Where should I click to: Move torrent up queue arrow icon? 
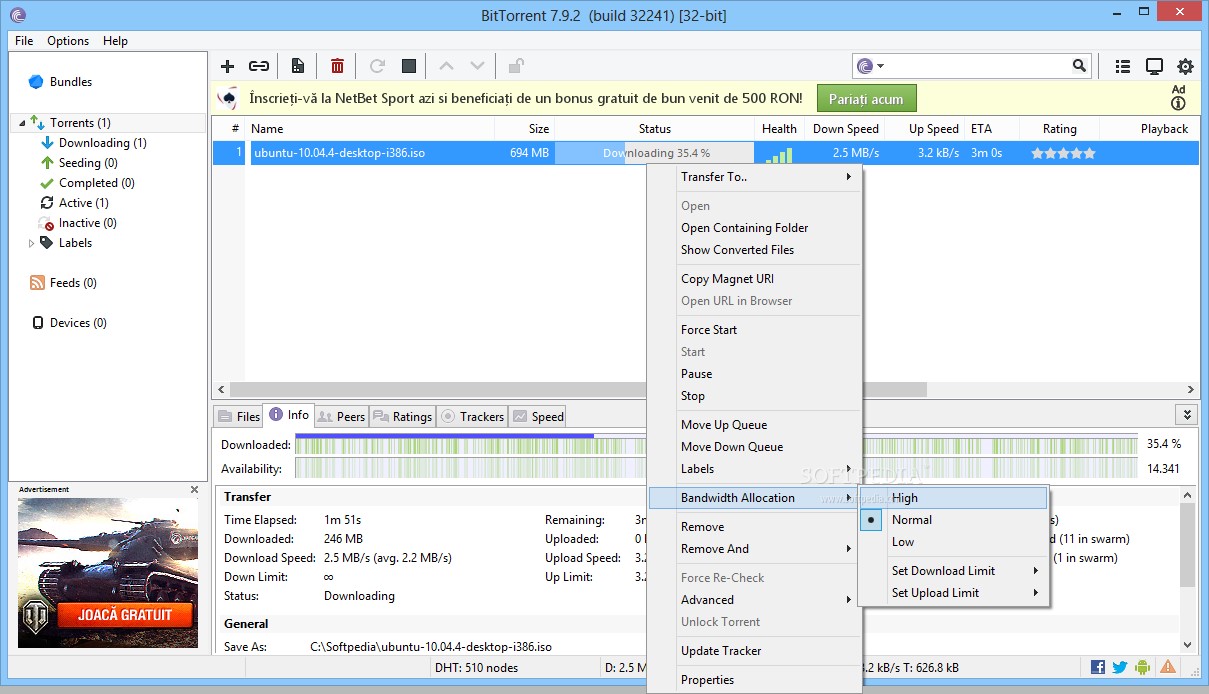click(446, 66)
